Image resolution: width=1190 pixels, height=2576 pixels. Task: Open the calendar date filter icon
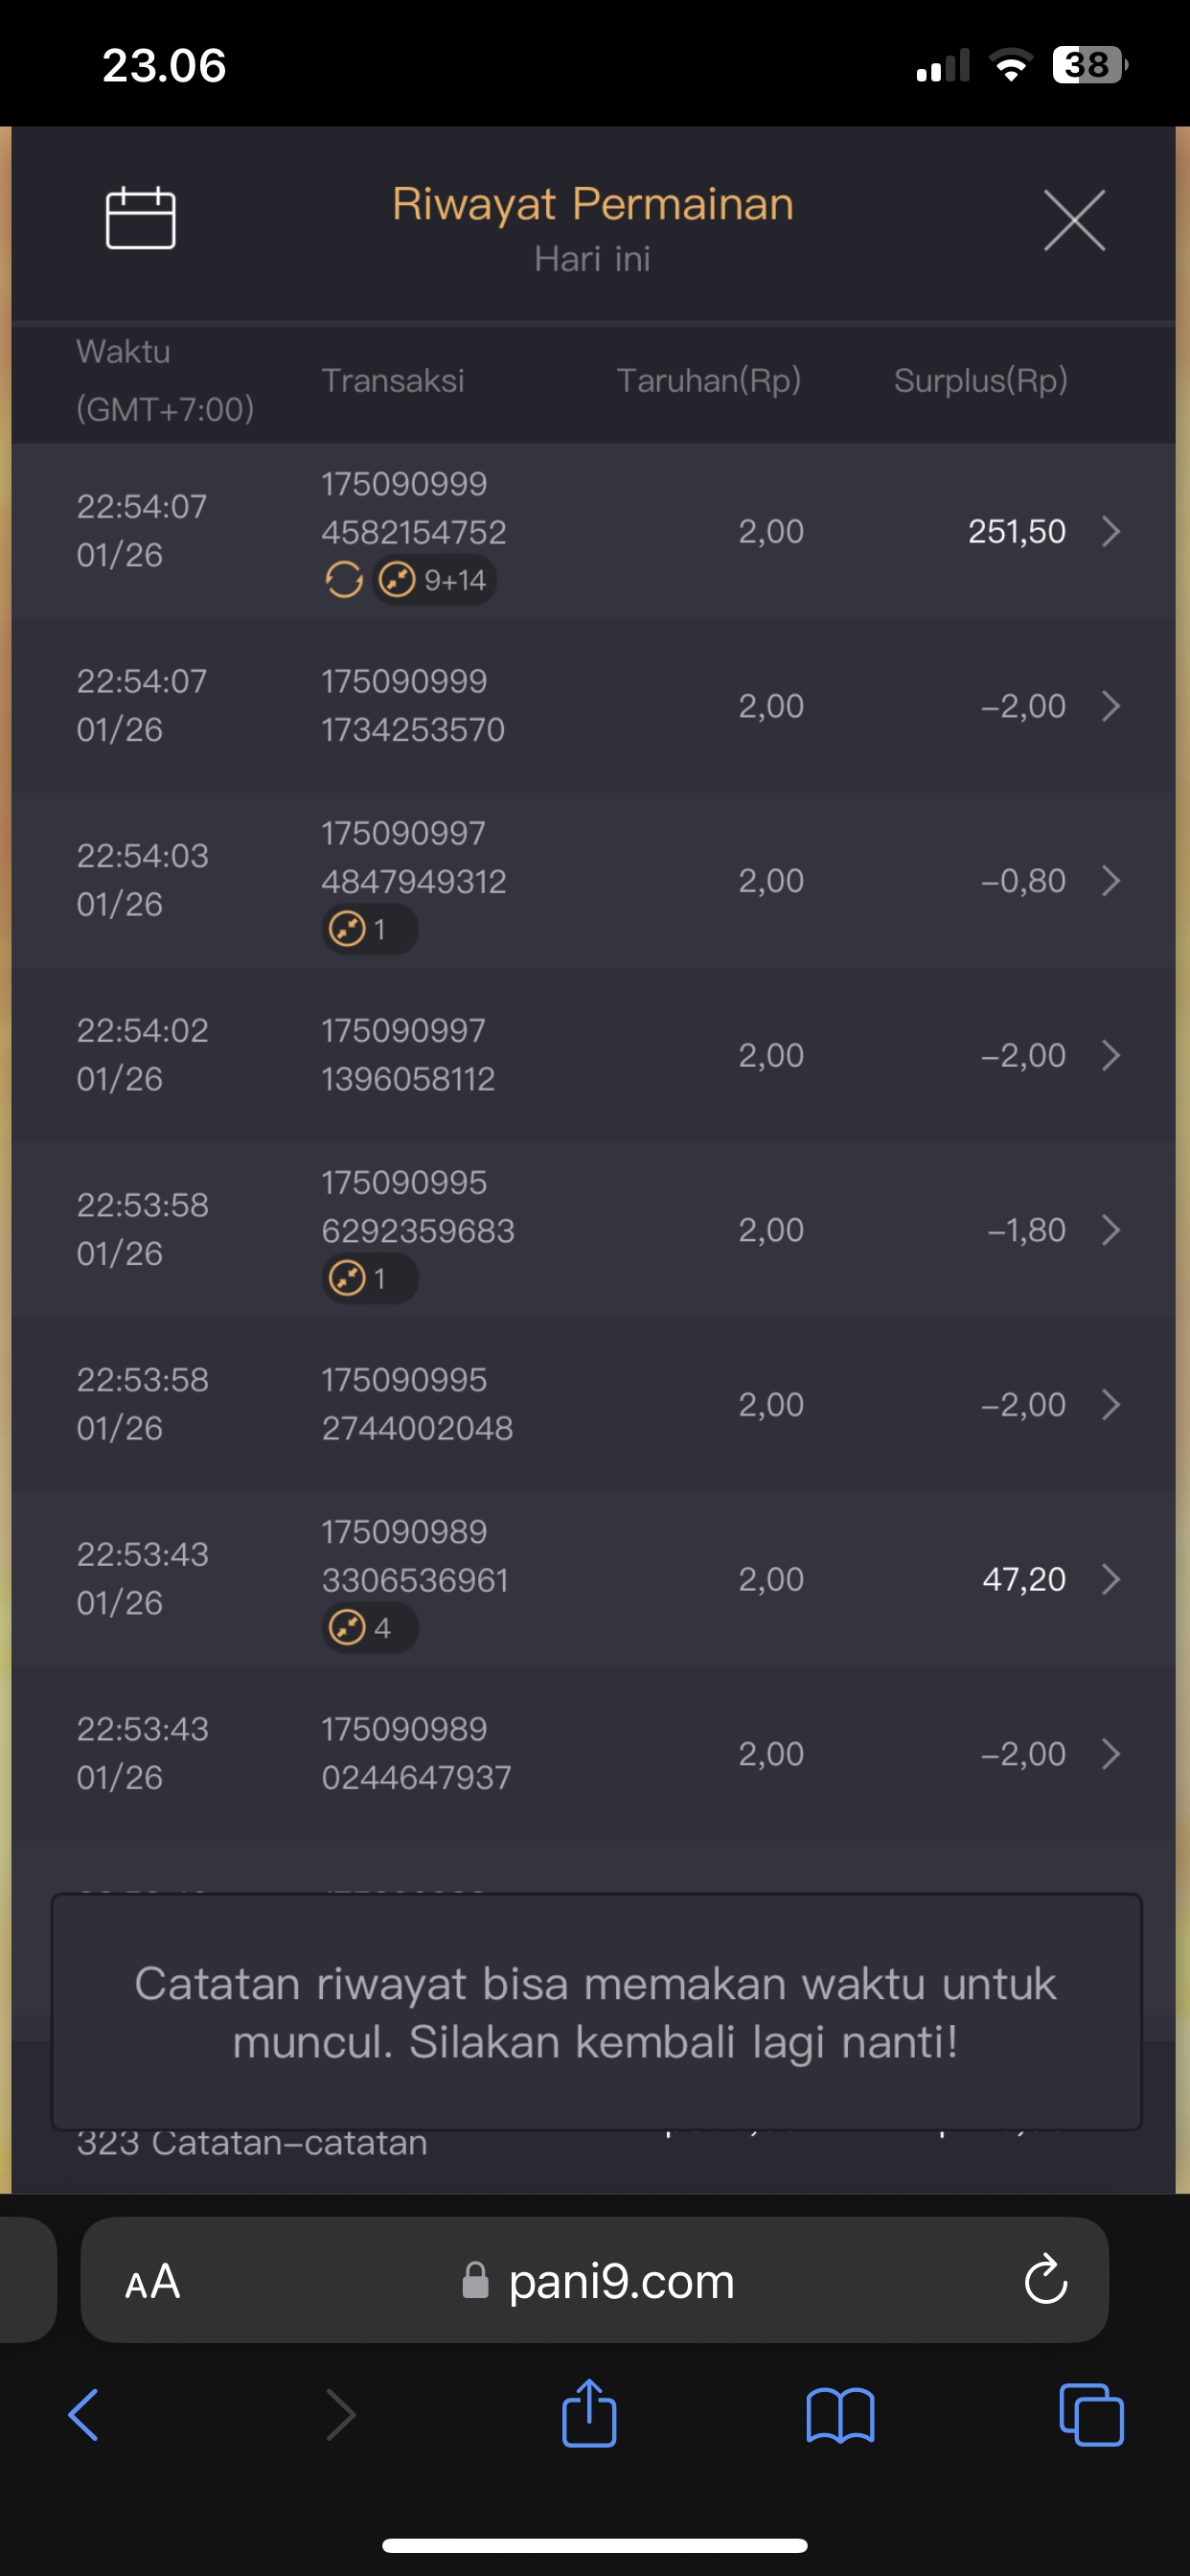point(141,218)
